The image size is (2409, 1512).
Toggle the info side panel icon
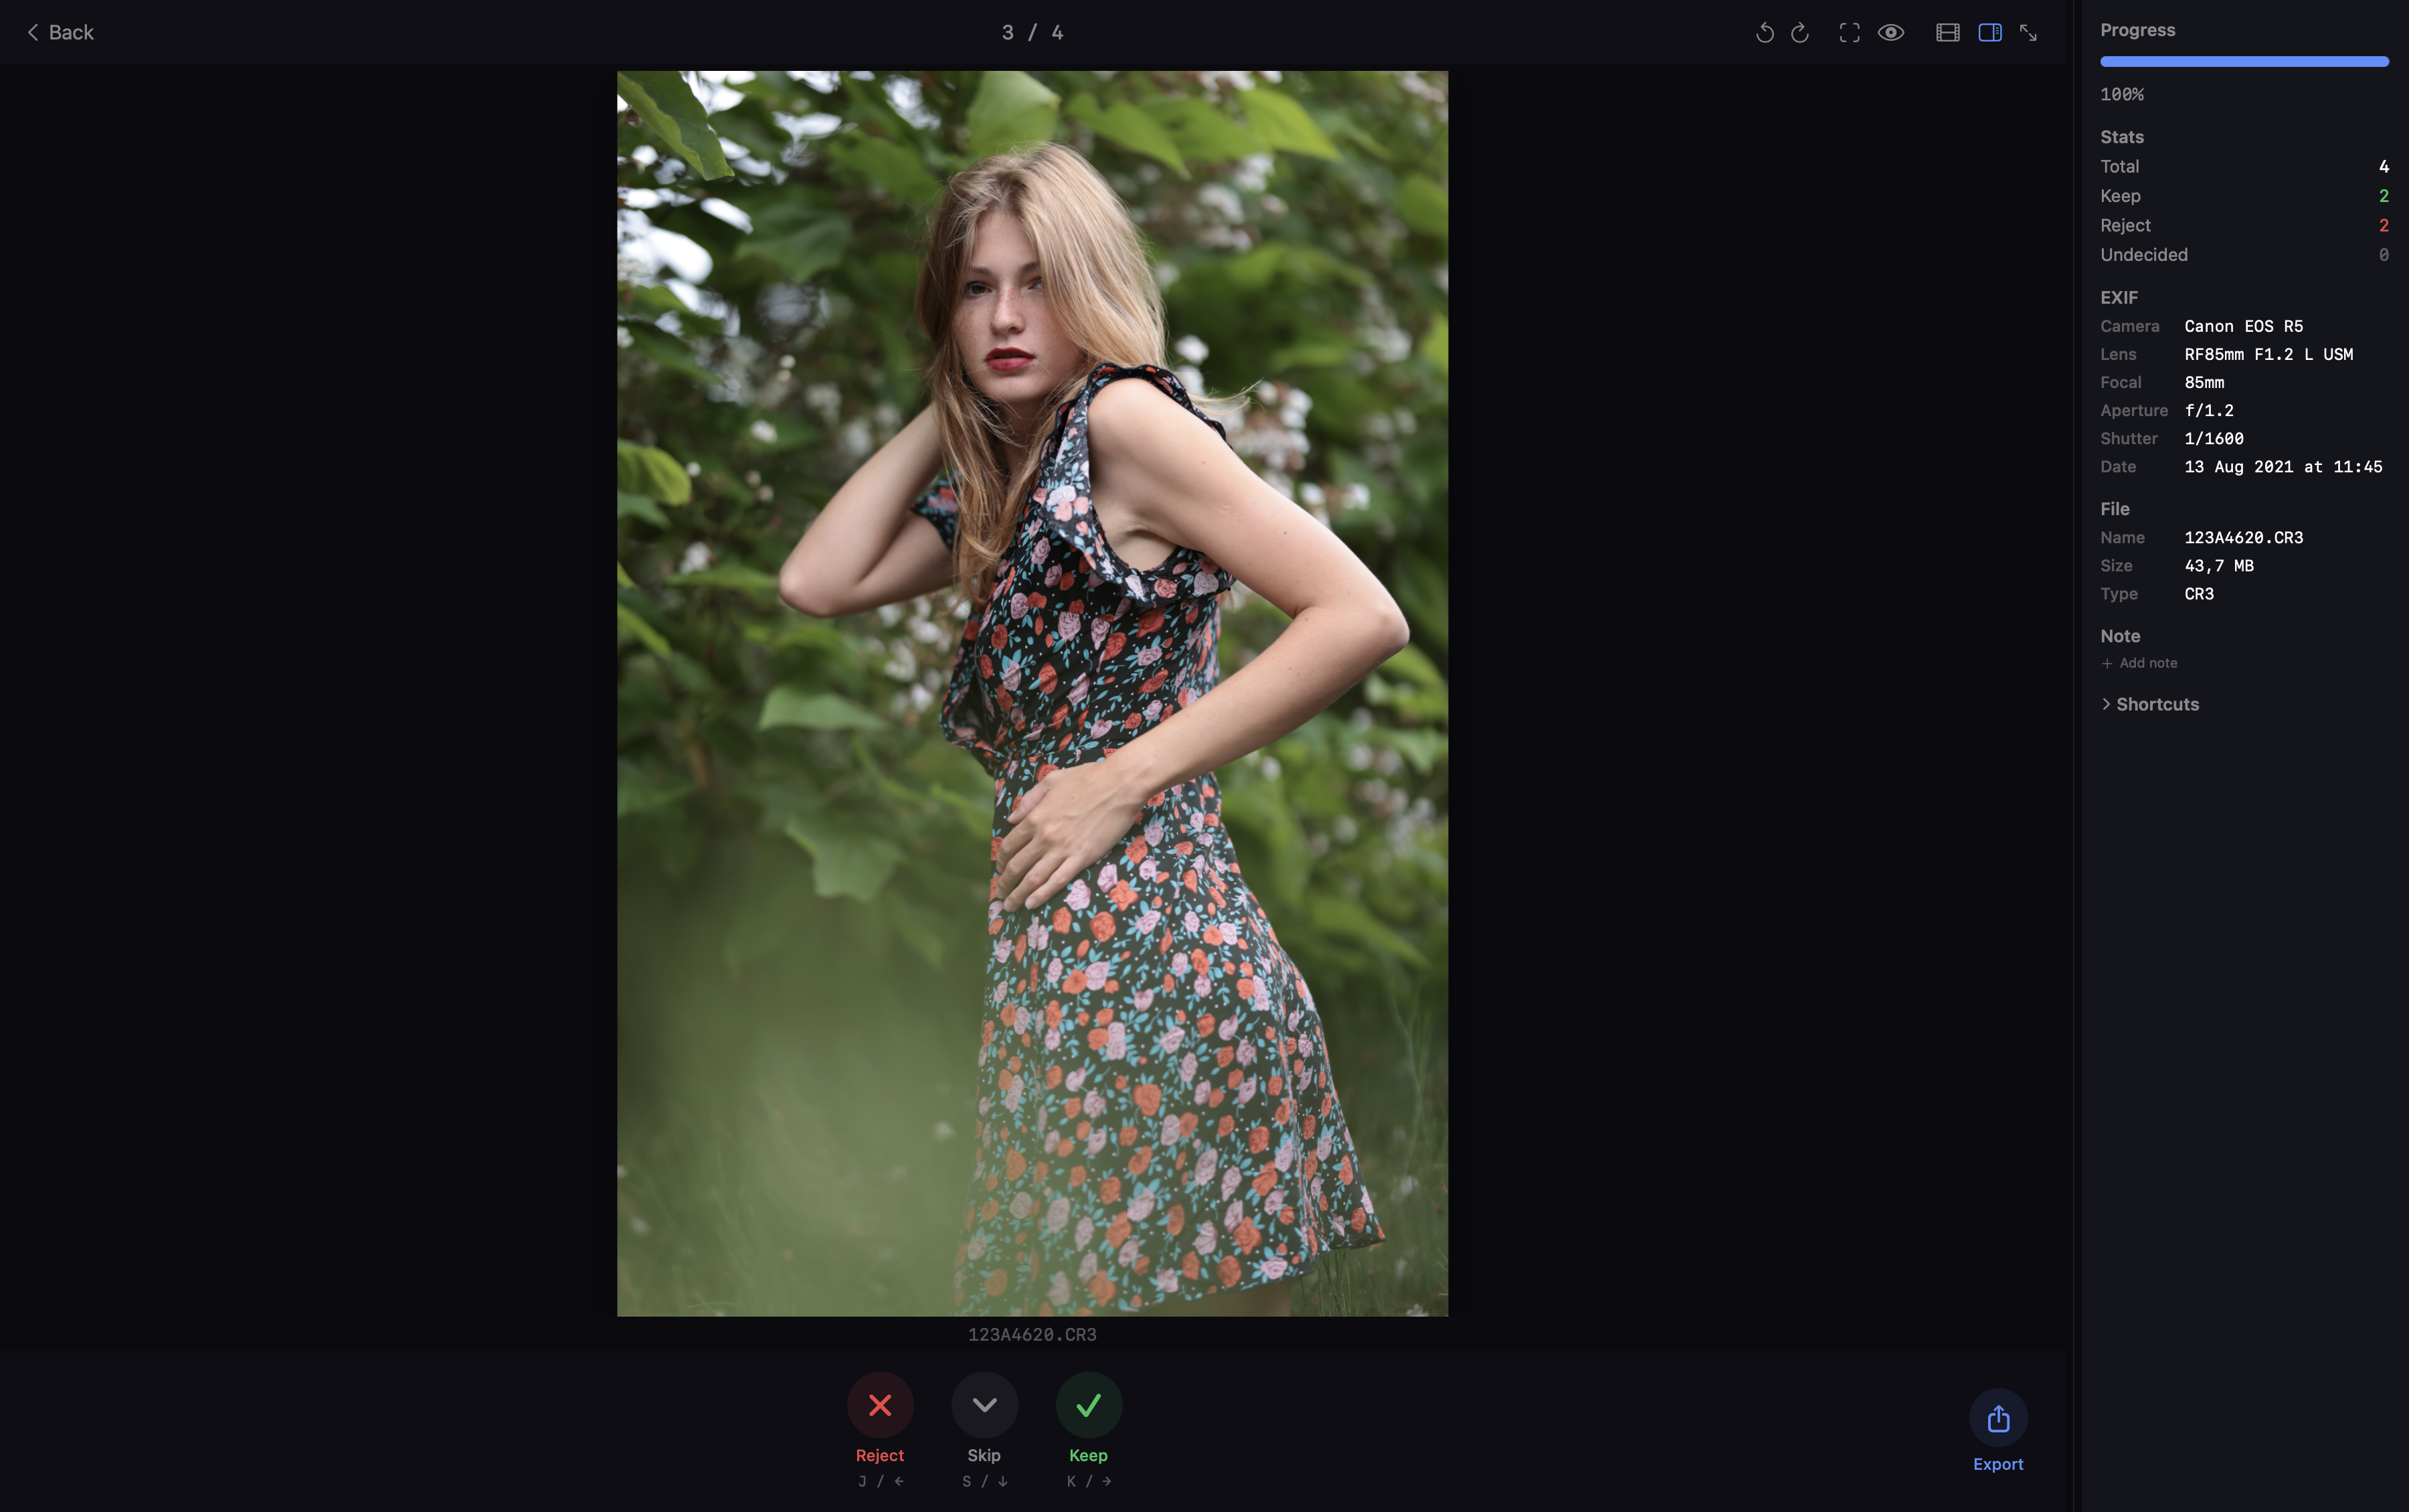click(x=1990, y=32)
